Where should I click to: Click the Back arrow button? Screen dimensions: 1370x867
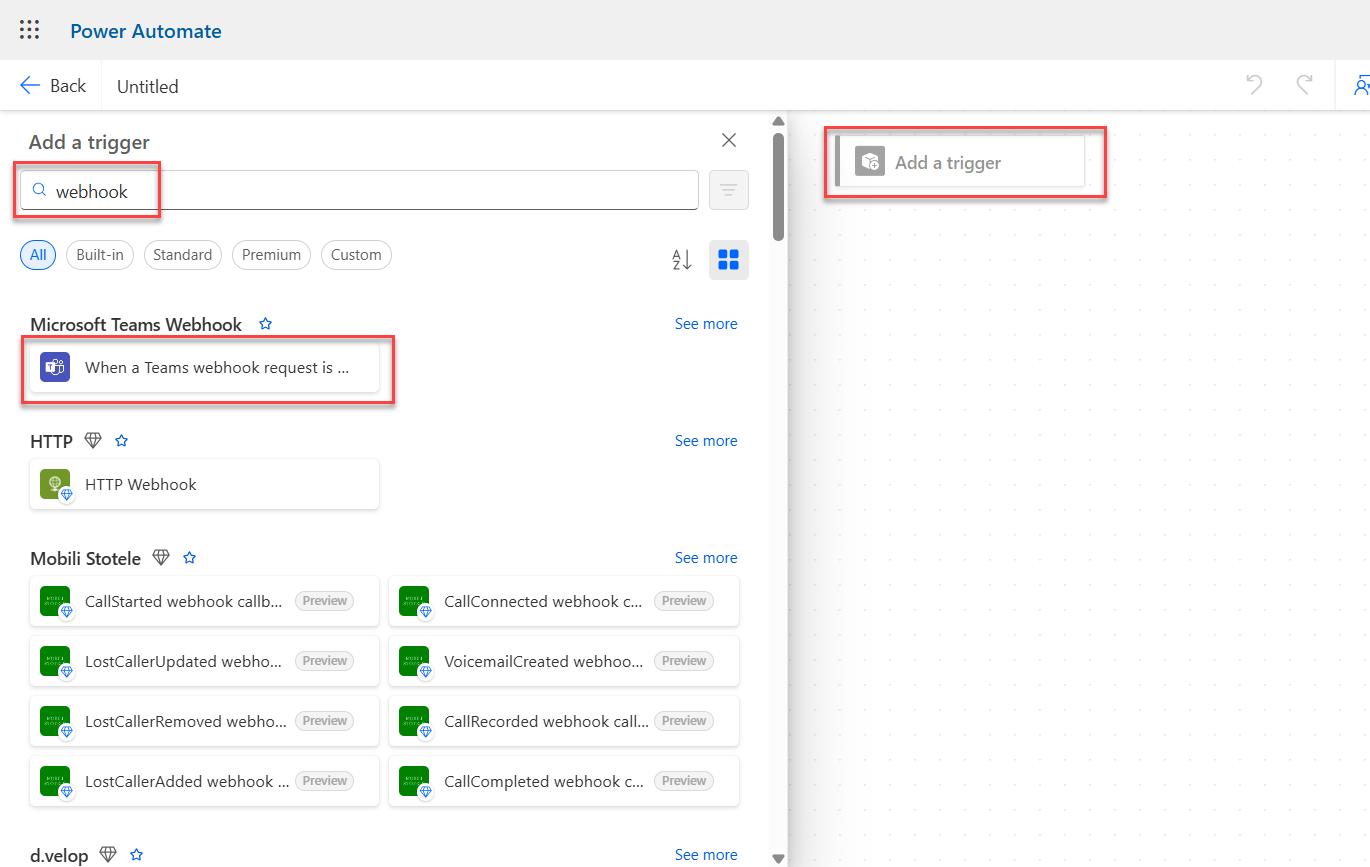point(53,86)
